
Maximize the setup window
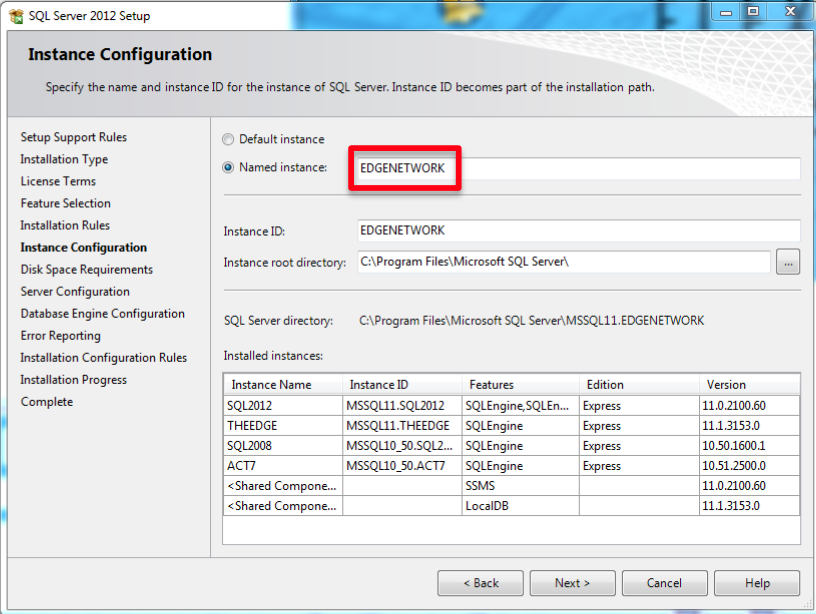click(753, 11)
